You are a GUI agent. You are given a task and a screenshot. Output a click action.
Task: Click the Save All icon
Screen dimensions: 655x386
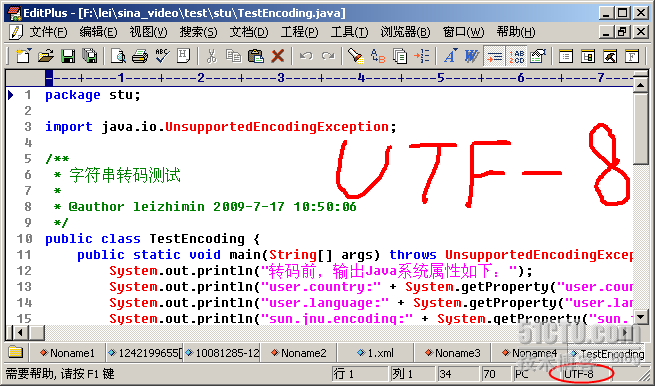90,56
